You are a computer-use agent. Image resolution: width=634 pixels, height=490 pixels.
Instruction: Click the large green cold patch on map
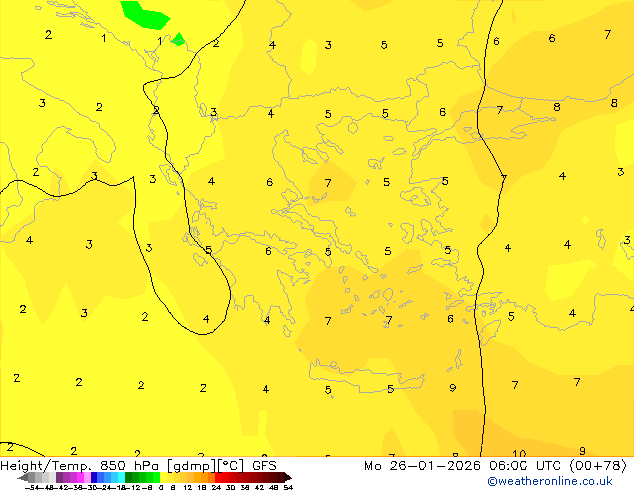(144, 15)
